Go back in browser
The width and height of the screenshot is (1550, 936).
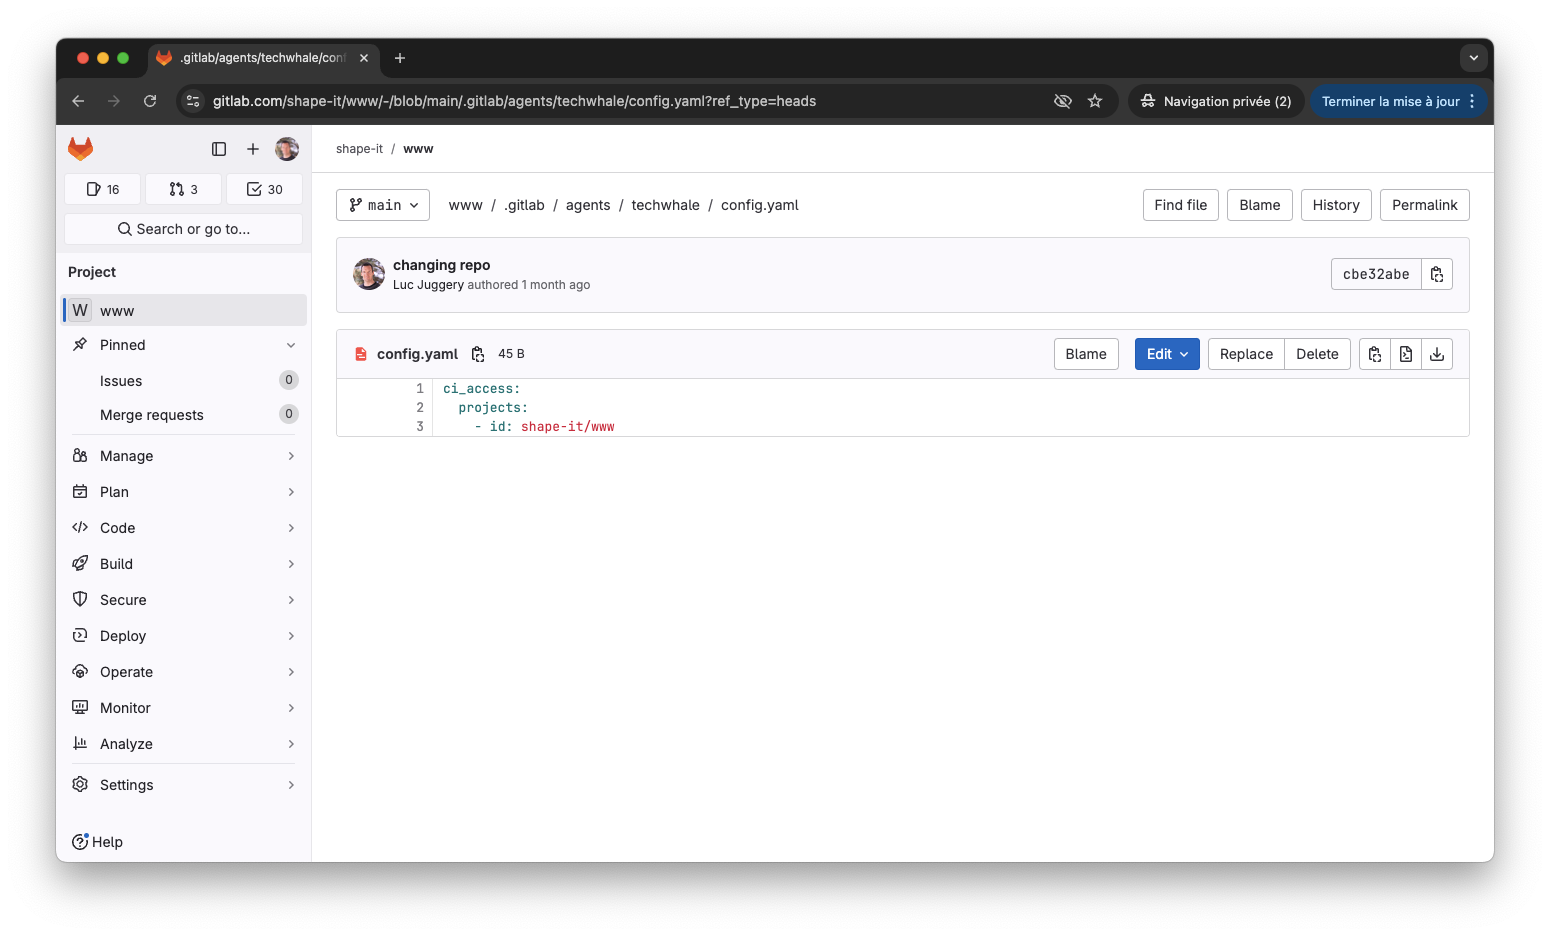tap(78, 101)
